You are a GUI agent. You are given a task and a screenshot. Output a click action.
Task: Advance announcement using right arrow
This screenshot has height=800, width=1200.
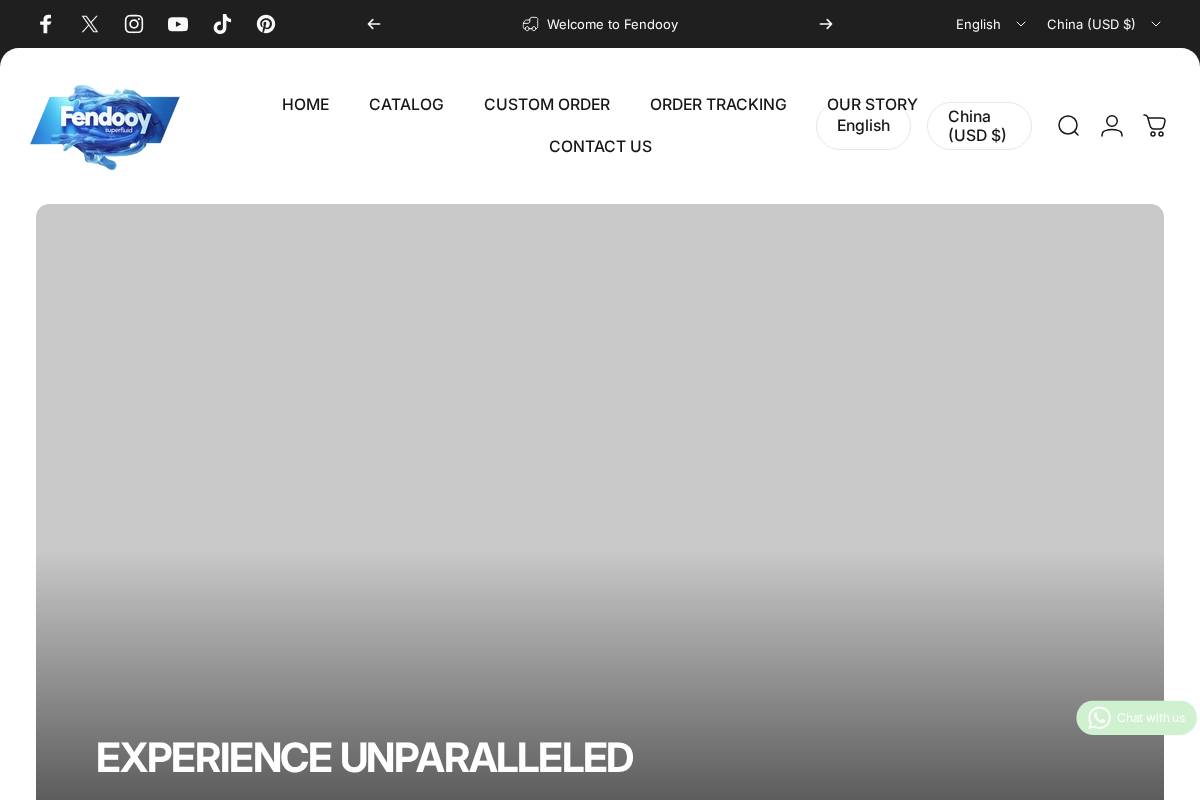tap(826, 24)
